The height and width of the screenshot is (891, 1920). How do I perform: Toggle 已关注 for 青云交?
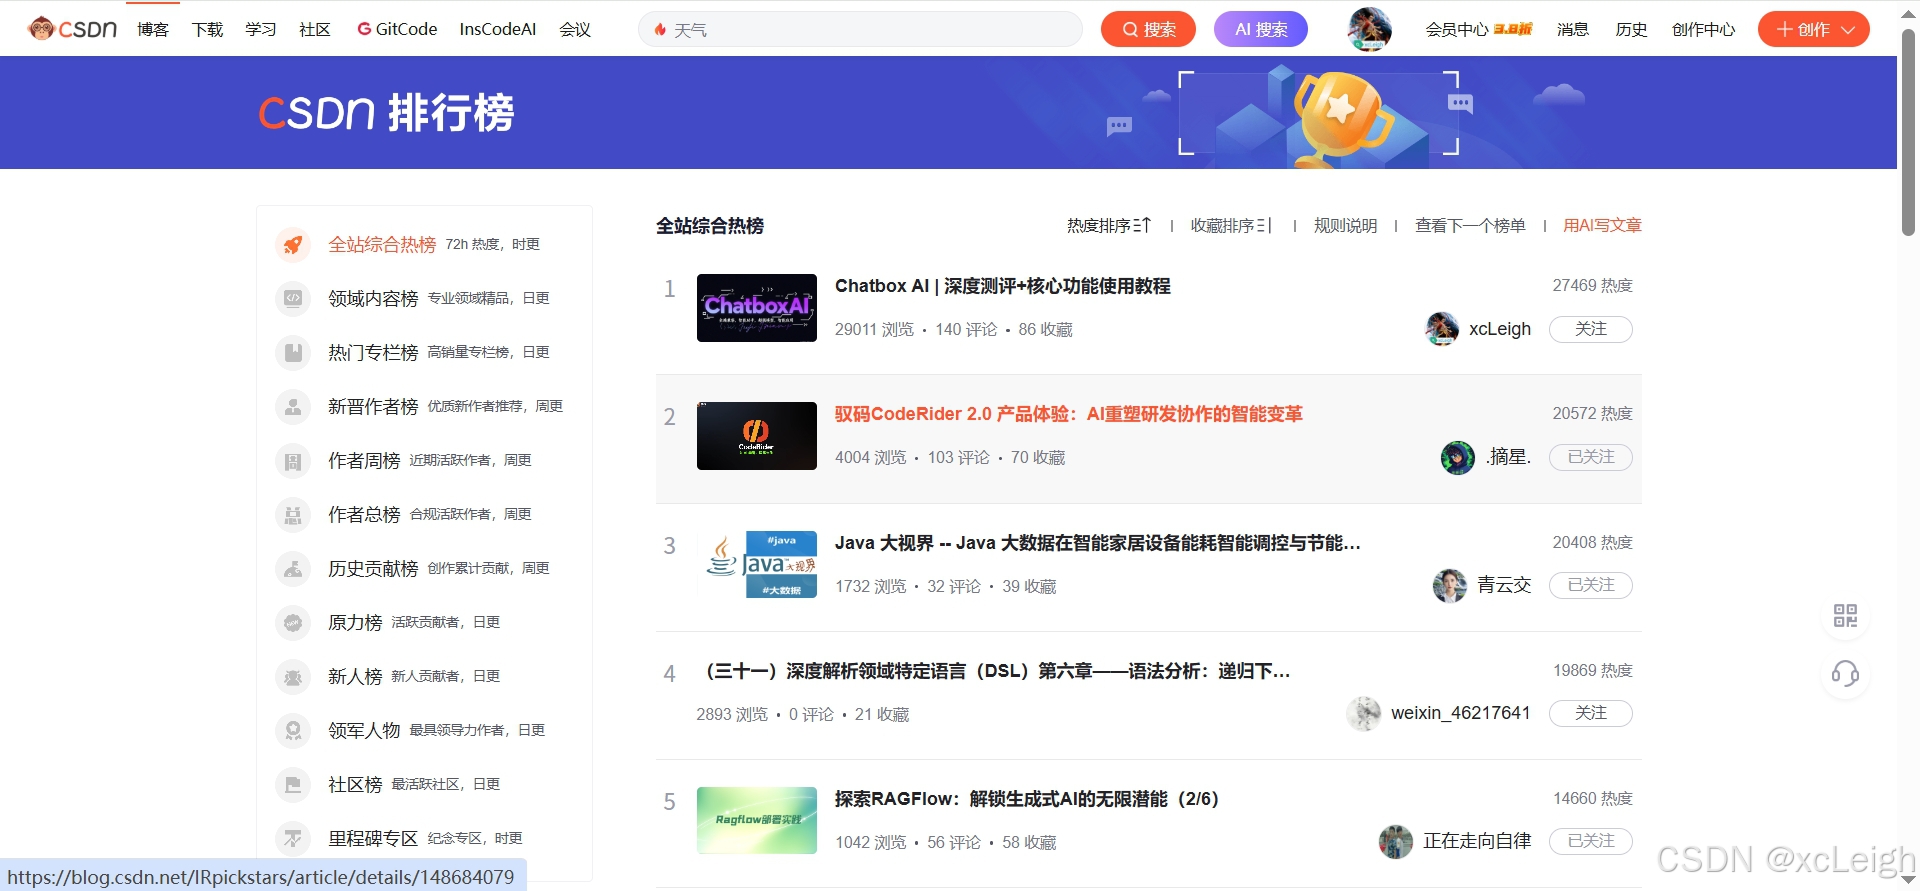[x=1590, y=585]
